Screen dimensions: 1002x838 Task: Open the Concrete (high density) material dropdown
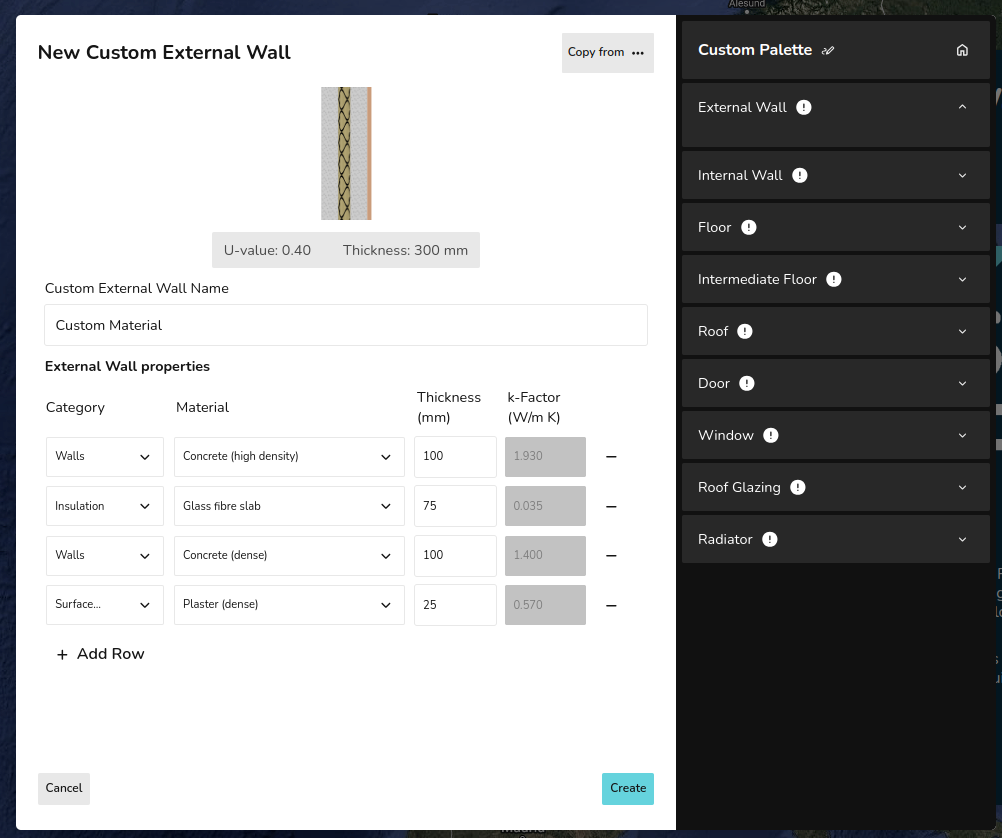click(288, 457)
